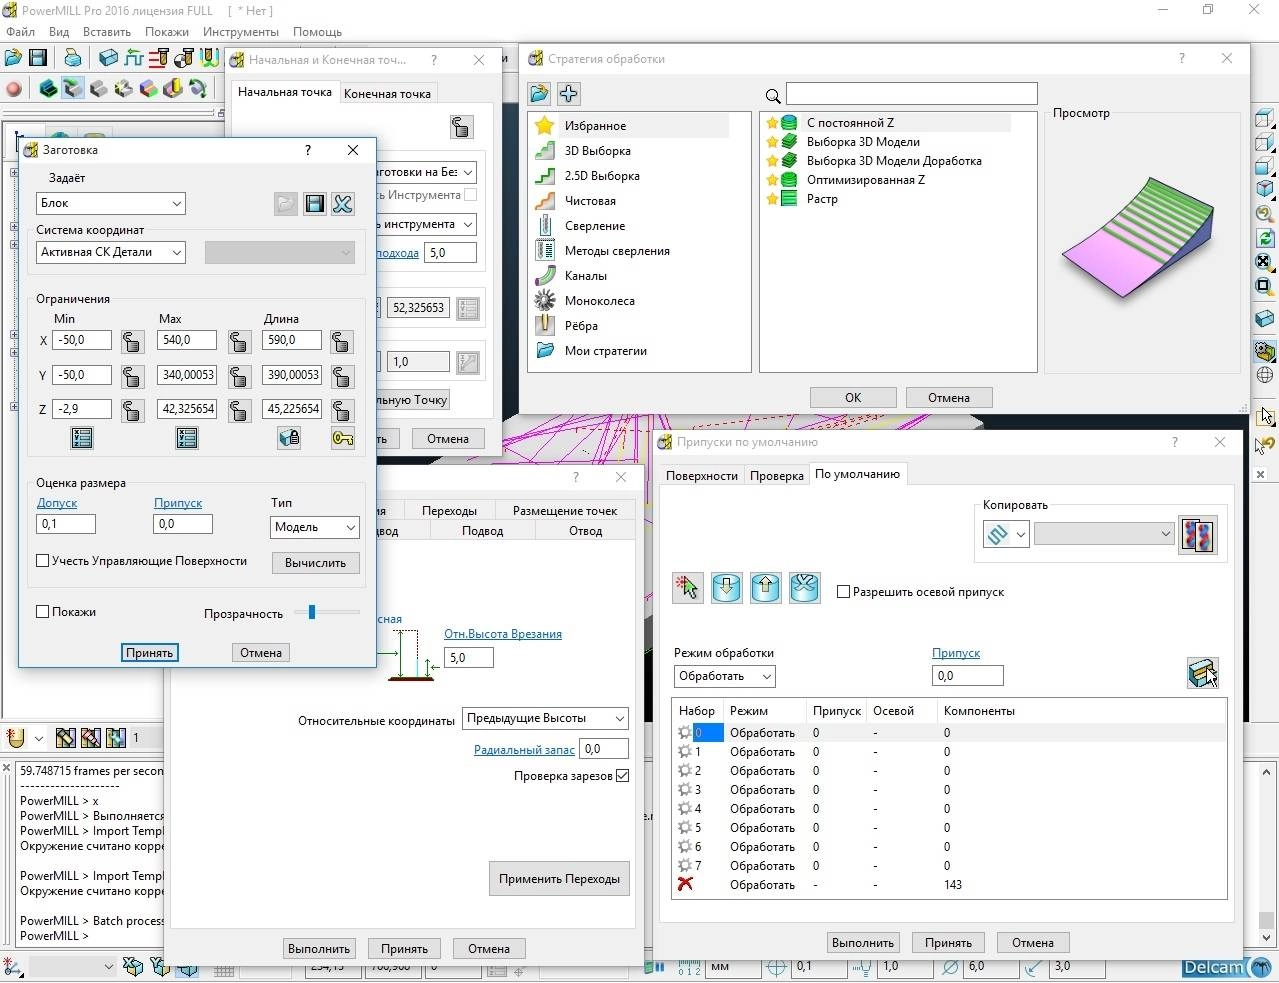The width and height of the screenshot is (1279, 983).
Task: Click the Отн.Высота Врезания link
Action: 503,634
